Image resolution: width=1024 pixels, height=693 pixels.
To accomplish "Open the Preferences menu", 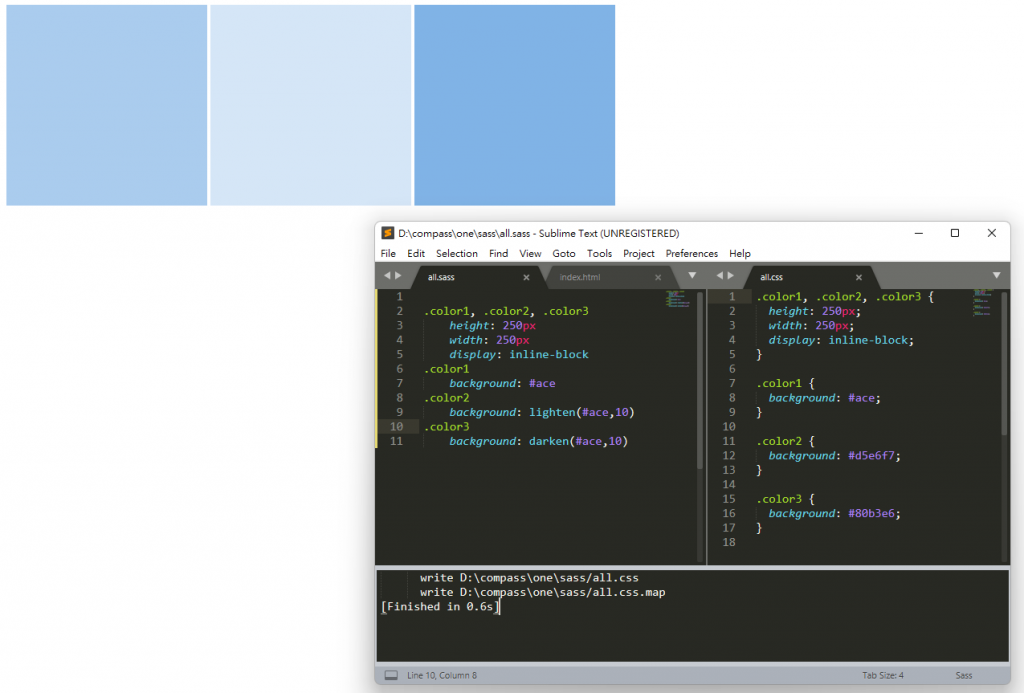I will click(x=692, y=253).
